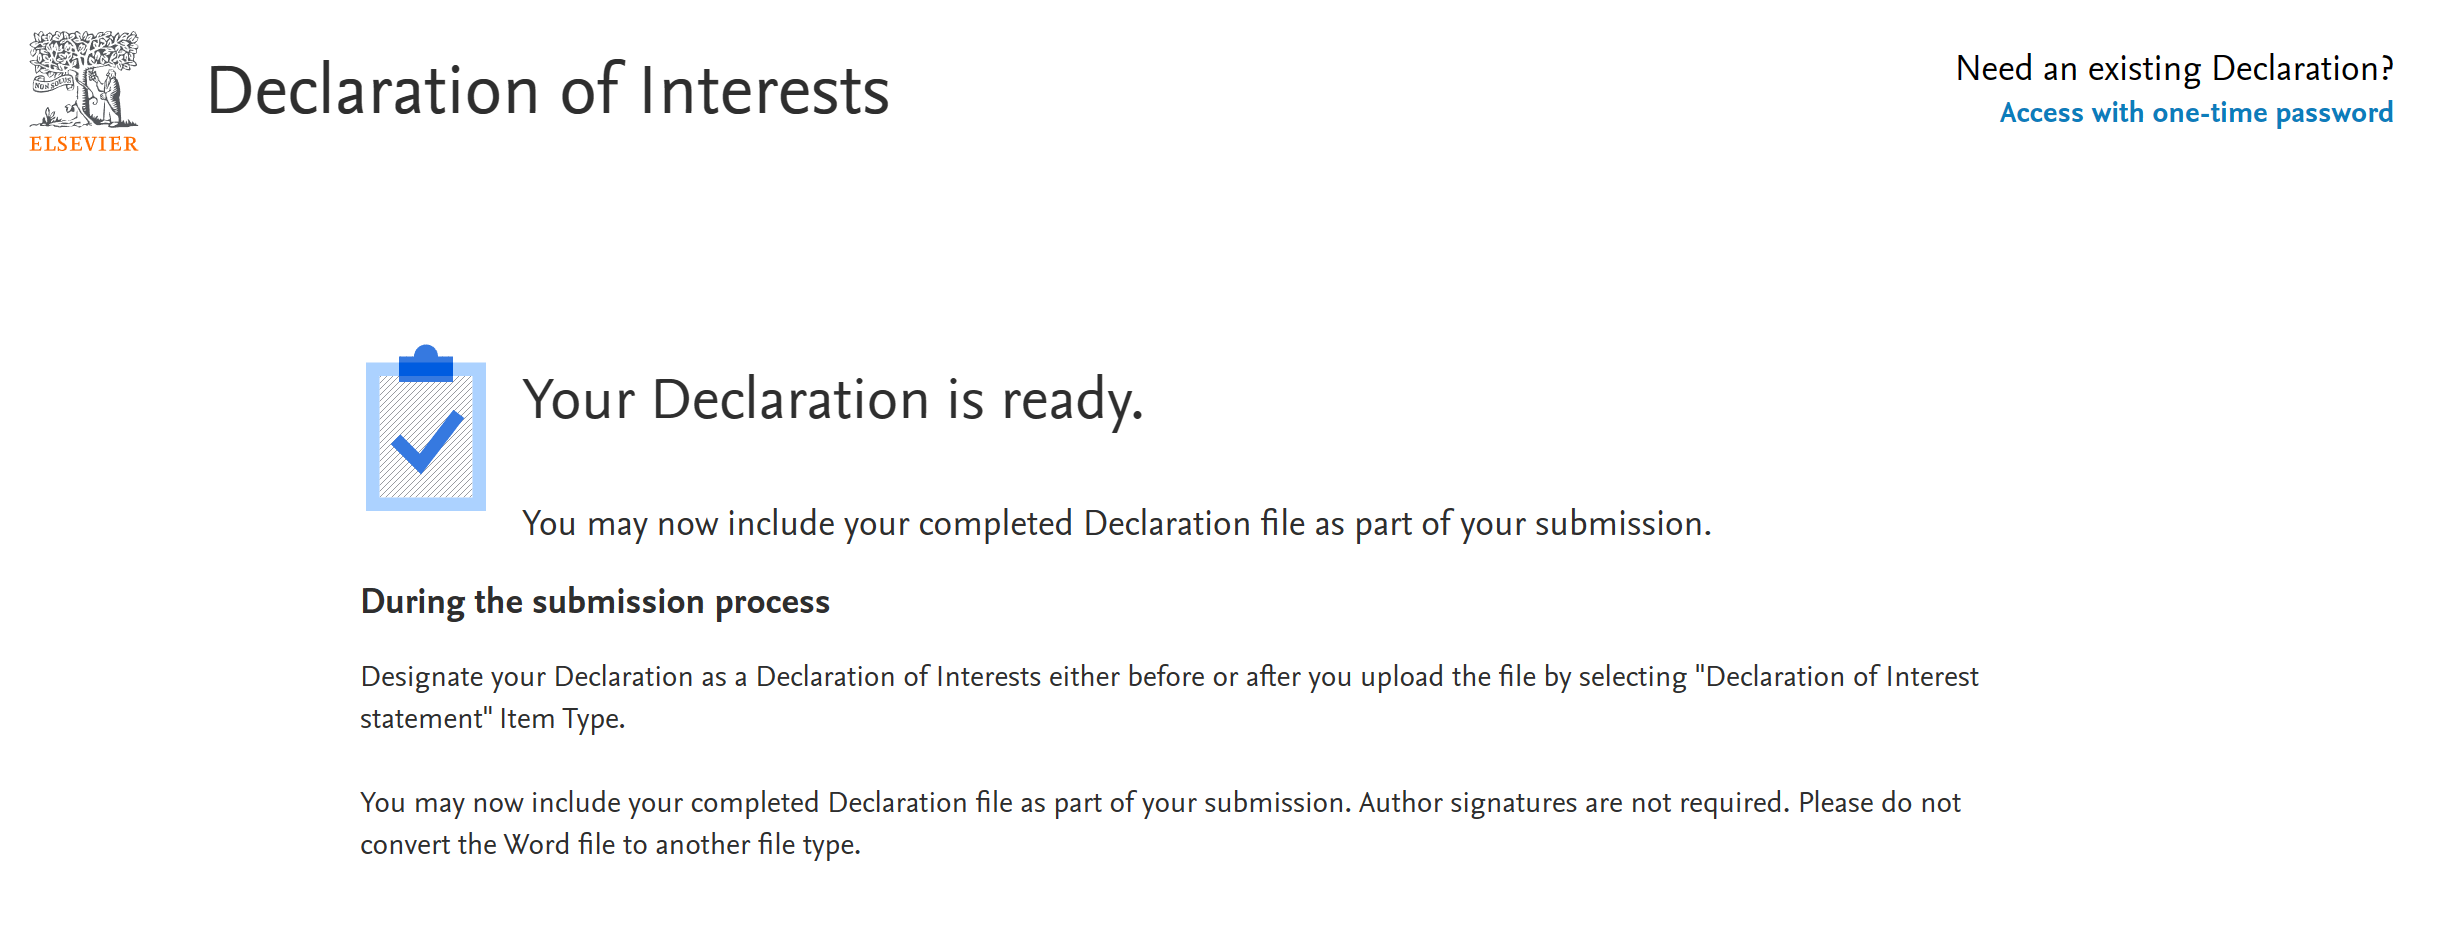Click the orange ELSEVIER wordmark under the logo
Screen dimensions: 2437x932
(x=84, y=144)
